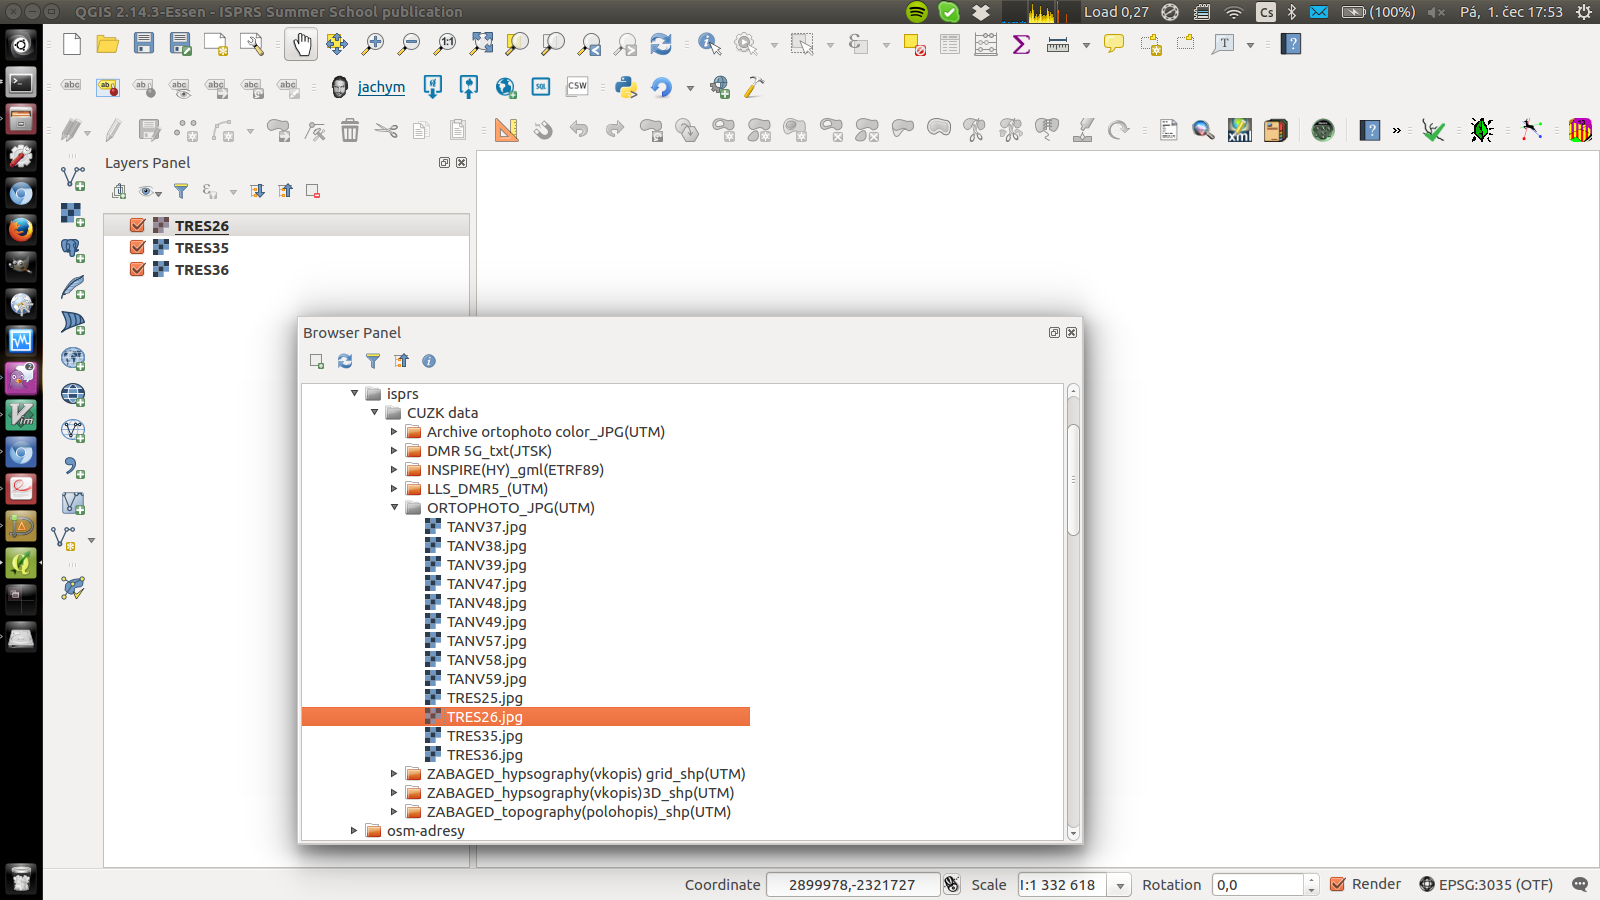Click the jachym user link
The height and width of the screenshot is (900, 1600).
click(x=381, y=87)
